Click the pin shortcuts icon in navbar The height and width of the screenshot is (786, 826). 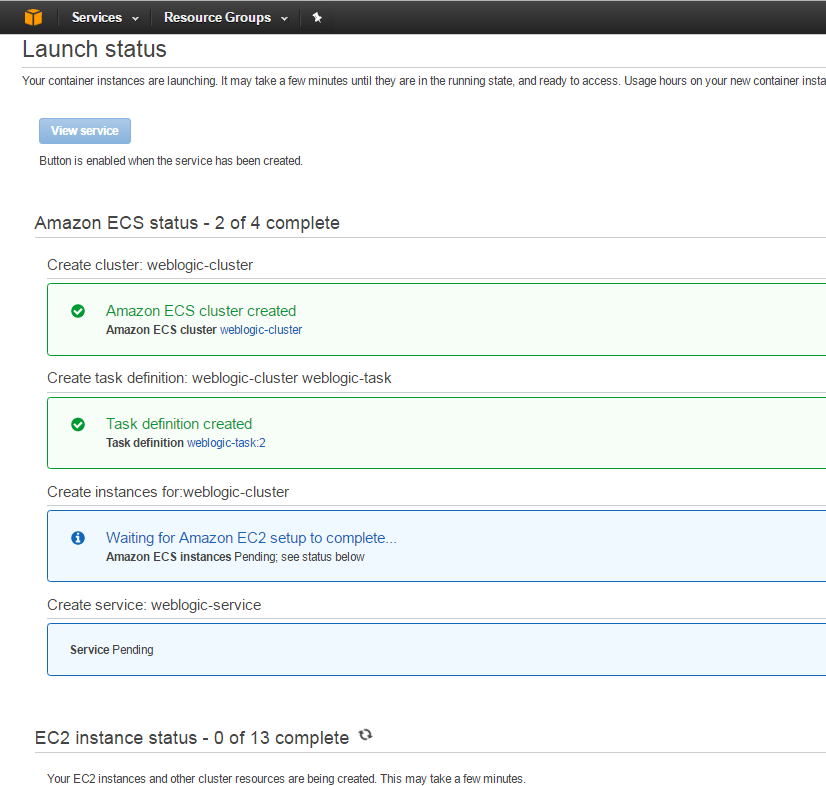click(317, 17)
